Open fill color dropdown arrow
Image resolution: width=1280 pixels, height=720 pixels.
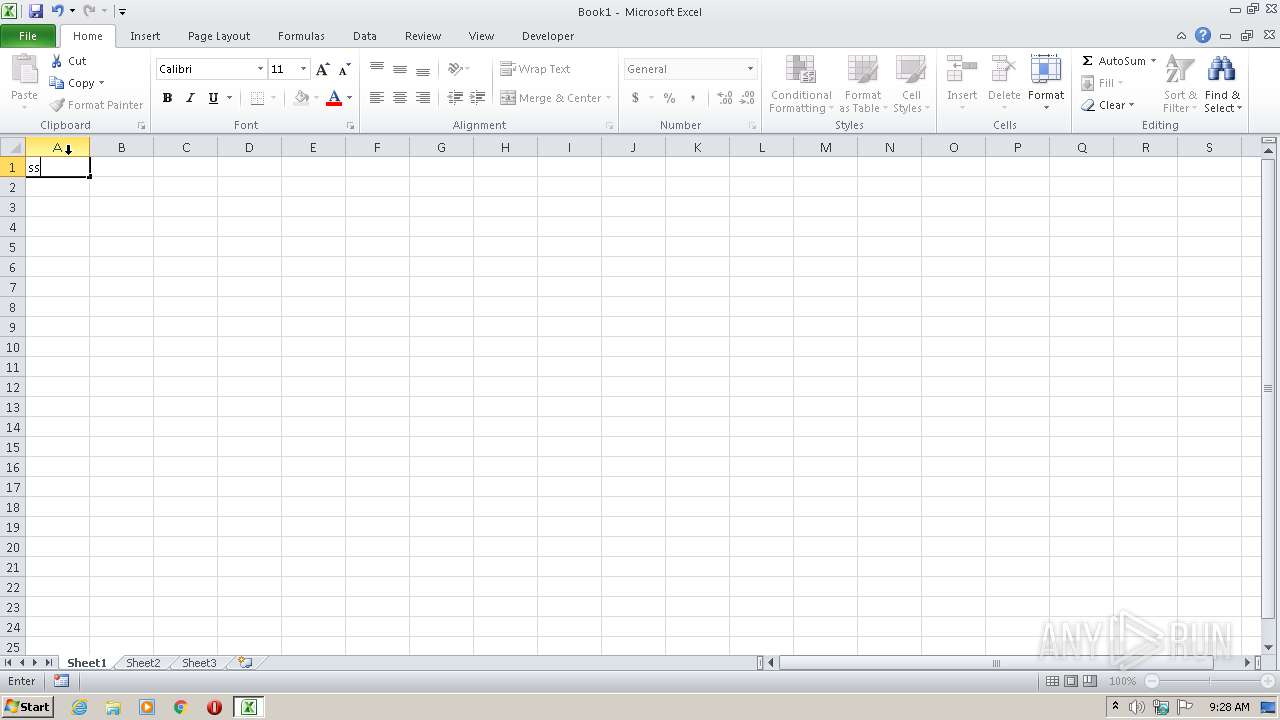click(316, 98)
